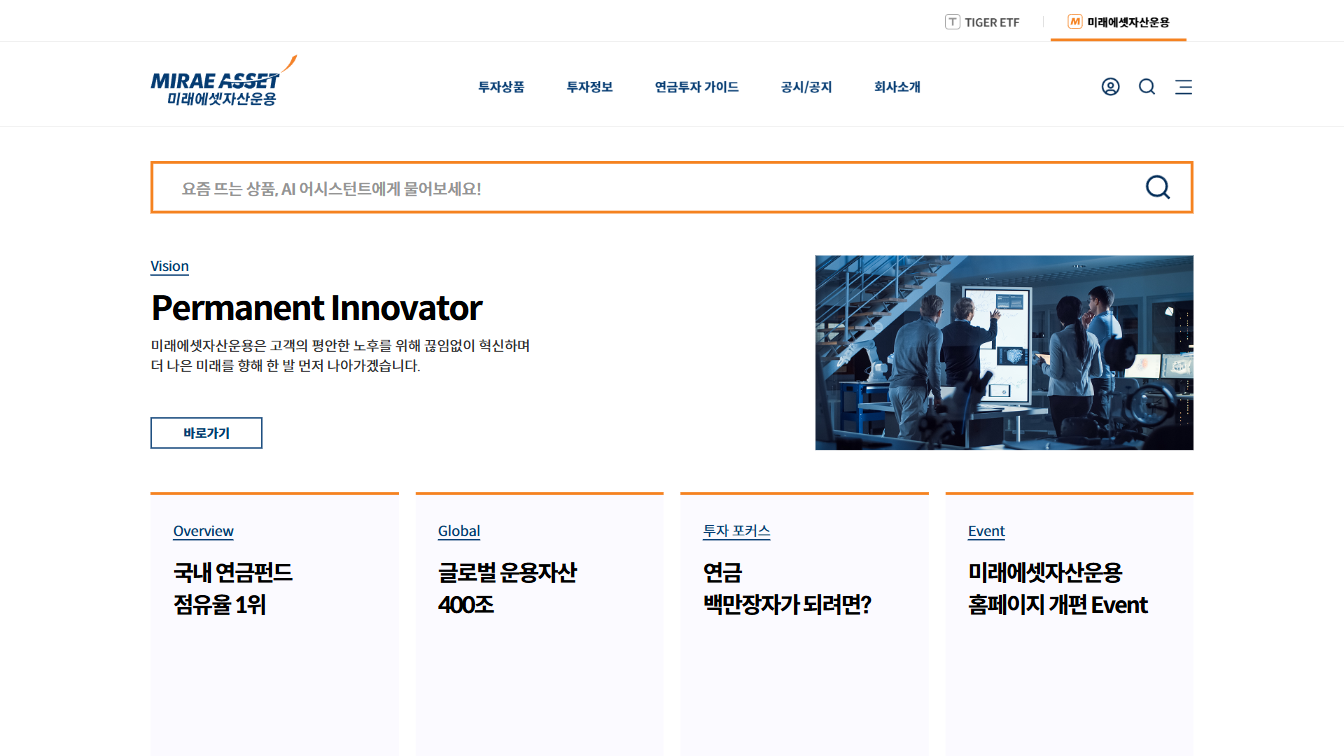Click the AI assistant search magnifier icon
This screenshot has width=1344, height=756.
click(1157, 187)
